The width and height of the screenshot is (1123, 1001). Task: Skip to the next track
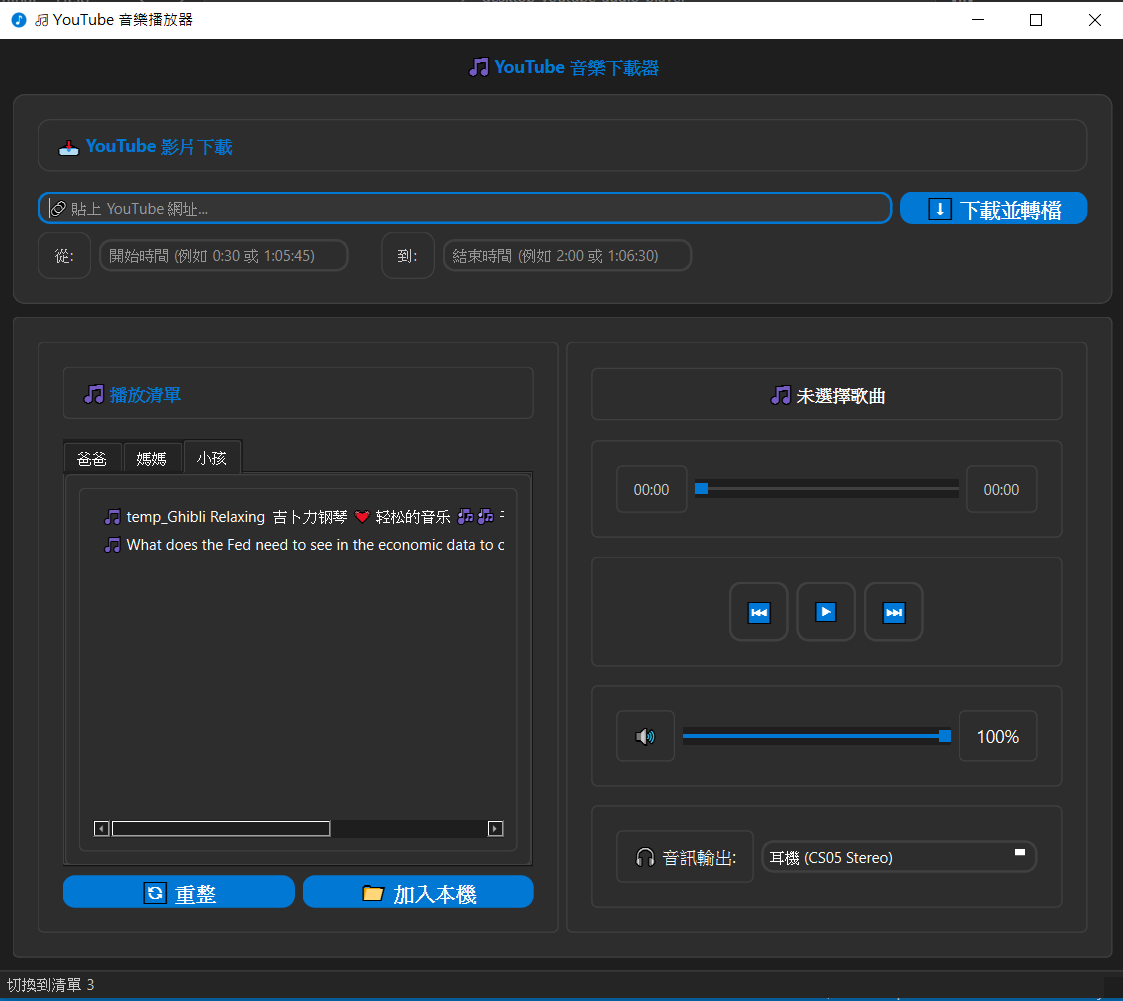coord(893,612)
